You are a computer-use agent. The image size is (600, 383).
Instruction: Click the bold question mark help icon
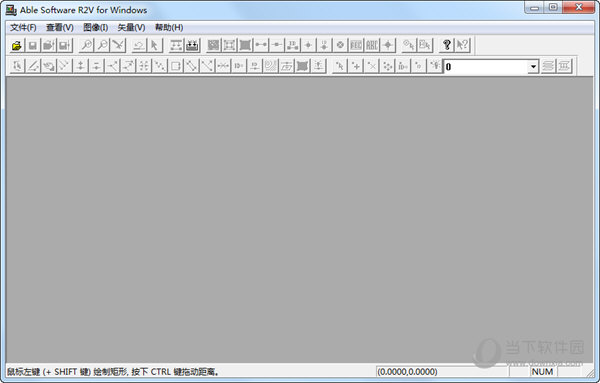pyautogui.click(x=446, y=46)
